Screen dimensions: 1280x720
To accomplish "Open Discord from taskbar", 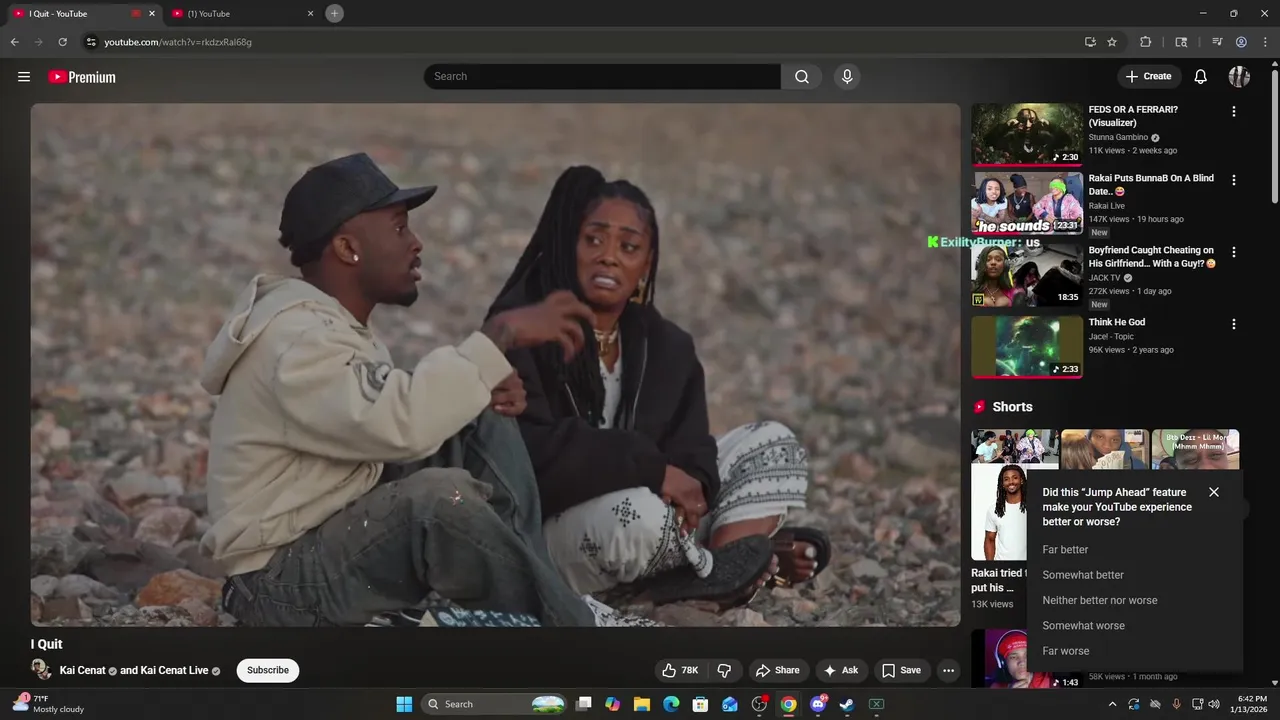I will (x=818, y=704).
